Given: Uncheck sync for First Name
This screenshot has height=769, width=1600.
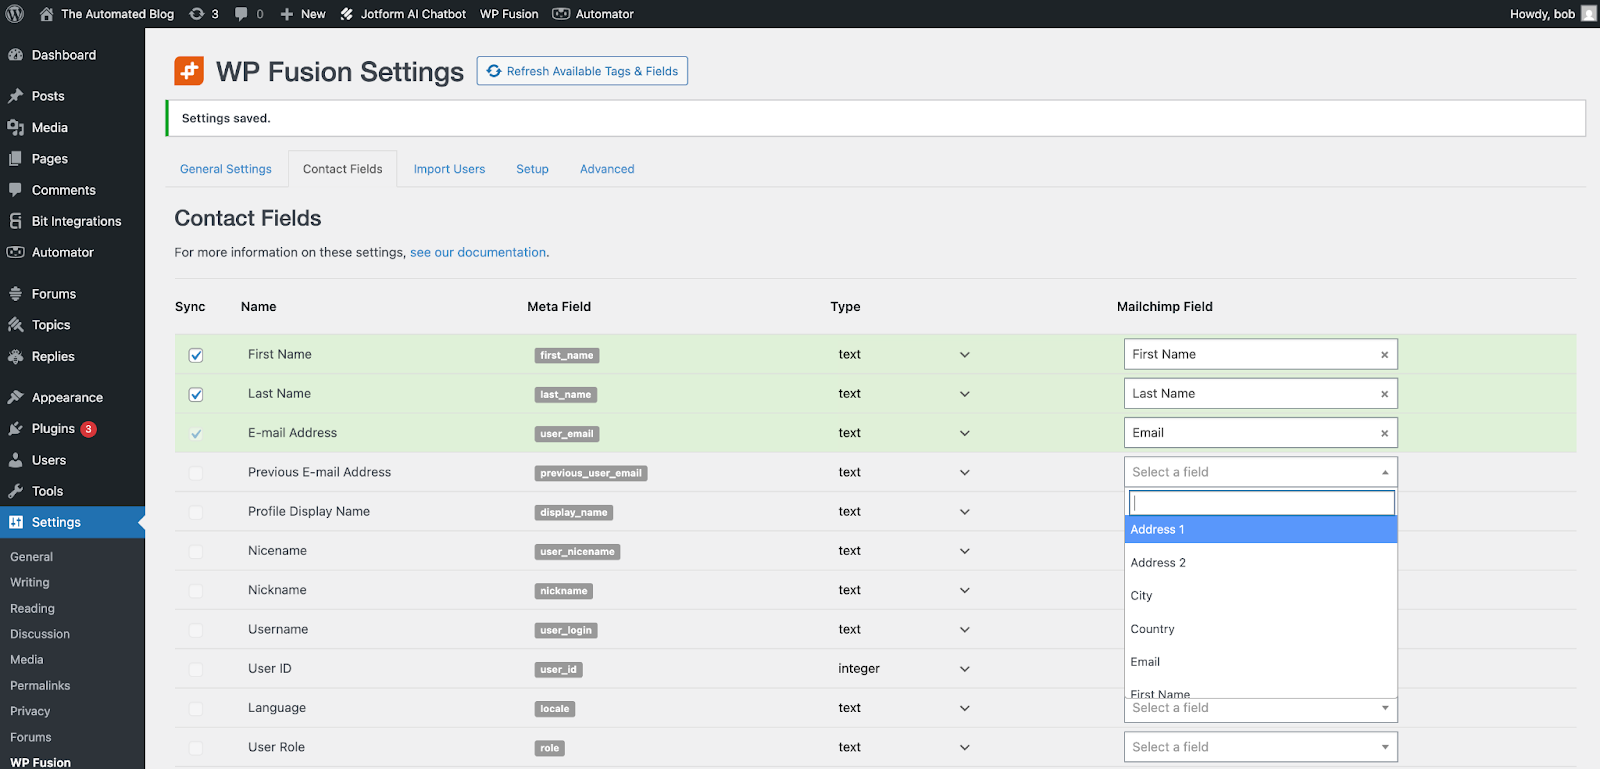Looking at the screenshot, I should (x=196, y=355).
